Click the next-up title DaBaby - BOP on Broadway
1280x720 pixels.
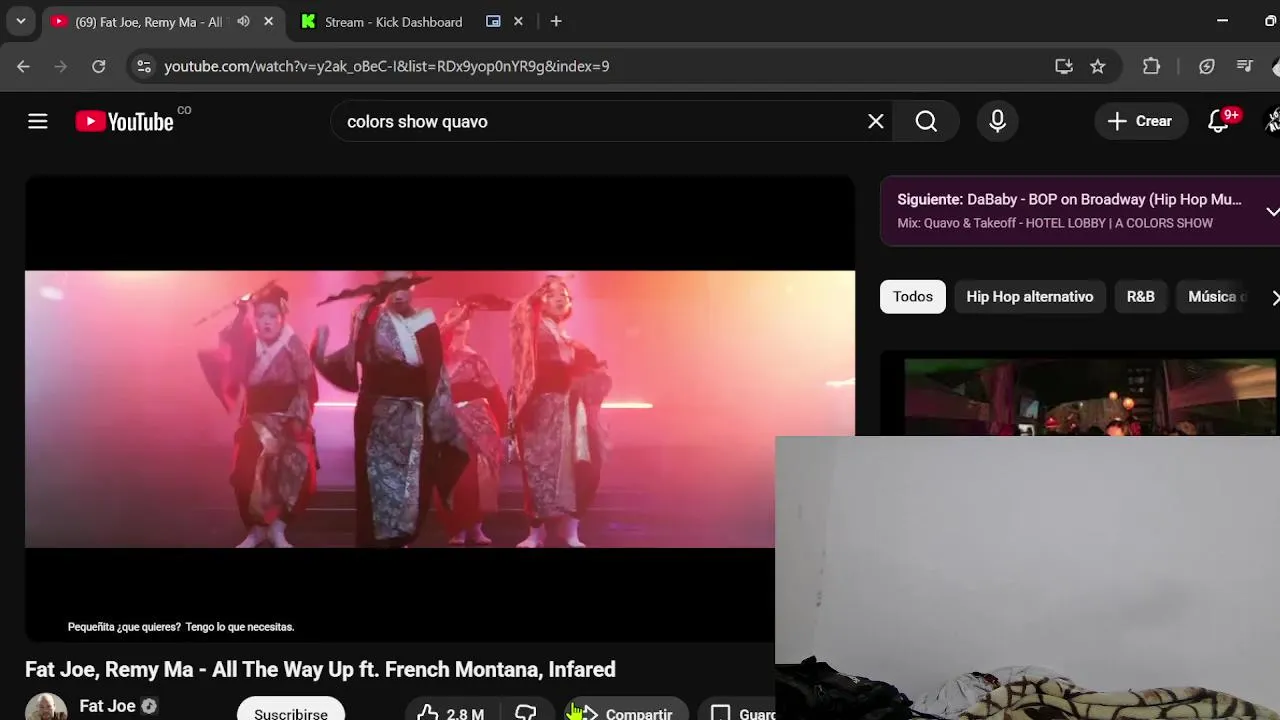1104,199
